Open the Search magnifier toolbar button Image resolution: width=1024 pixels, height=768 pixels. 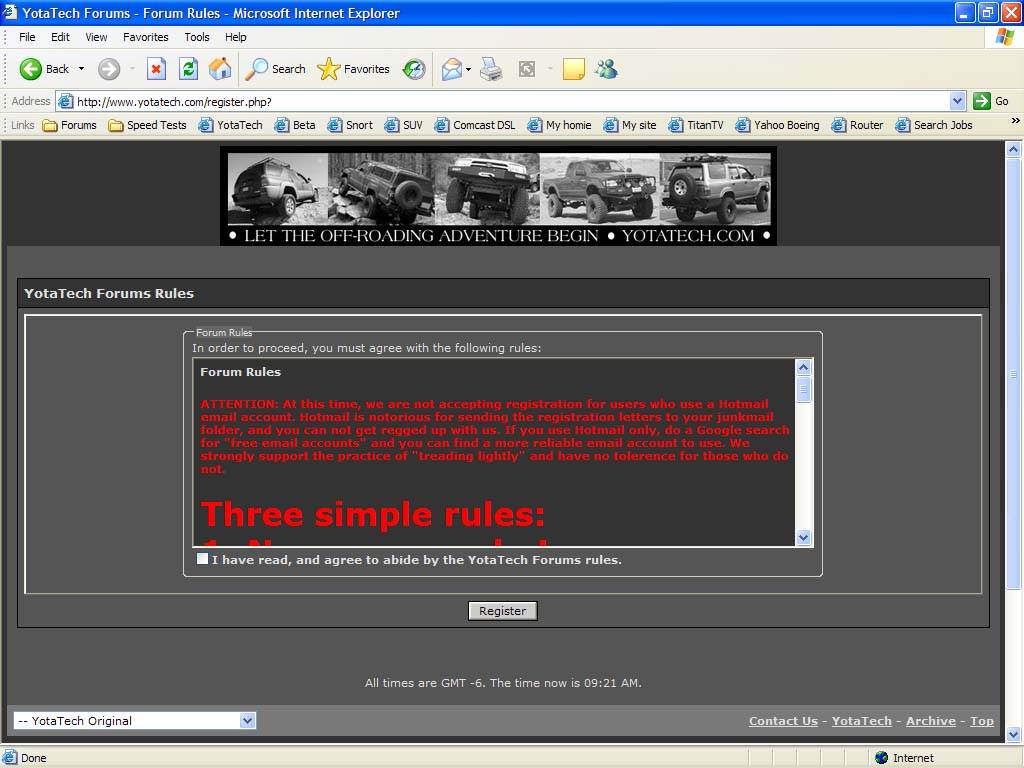pyautogui.click(x=275, y=69)
